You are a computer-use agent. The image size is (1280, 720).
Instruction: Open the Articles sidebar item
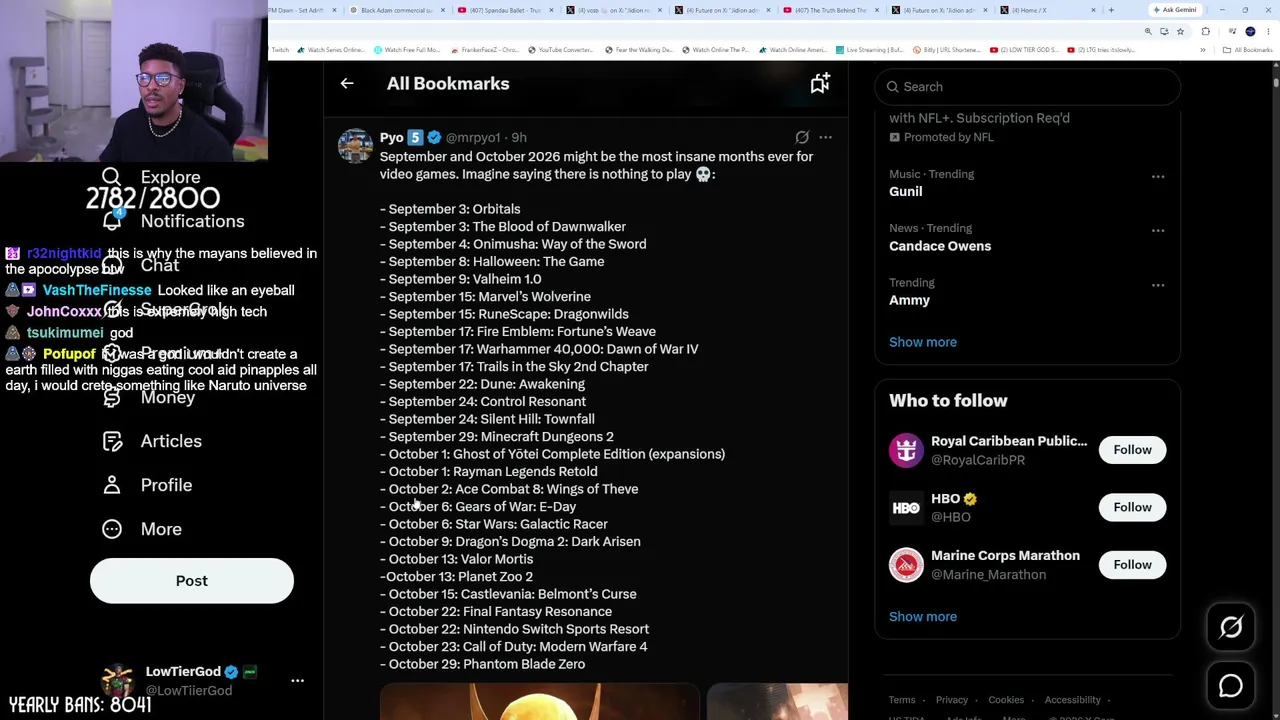pyautogui.click(x=152, y=441)
